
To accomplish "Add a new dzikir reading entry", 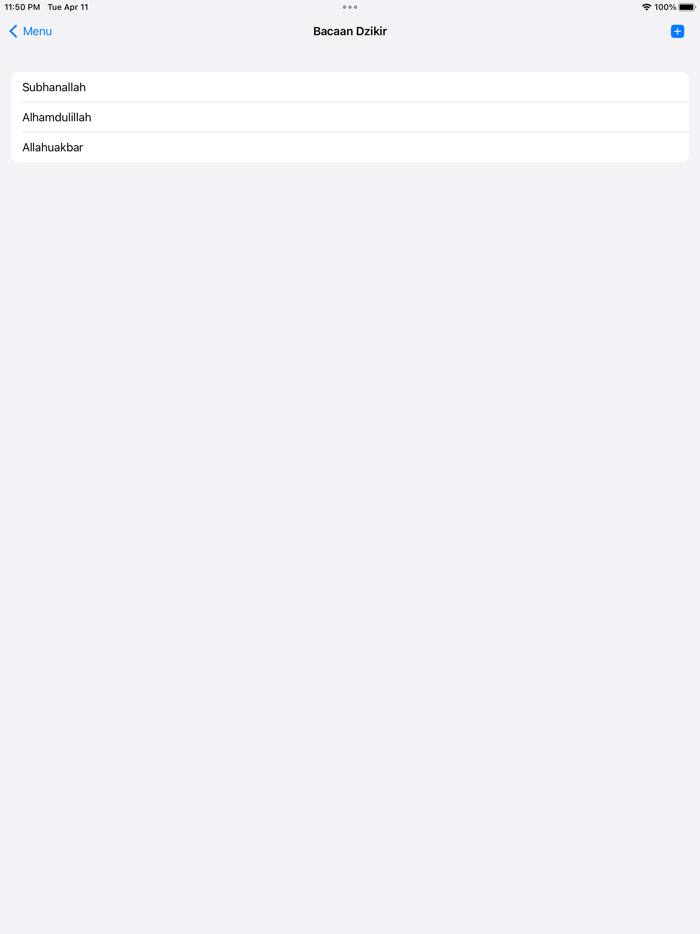I will 677,31.
